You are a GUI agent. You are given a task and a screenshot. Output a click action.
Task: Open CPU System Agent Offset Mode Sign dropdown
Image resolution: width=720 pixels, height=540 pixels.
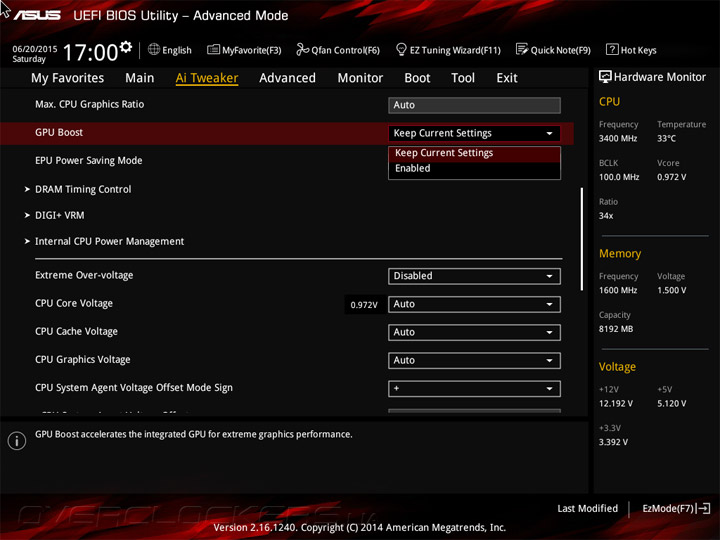(474, 388)
